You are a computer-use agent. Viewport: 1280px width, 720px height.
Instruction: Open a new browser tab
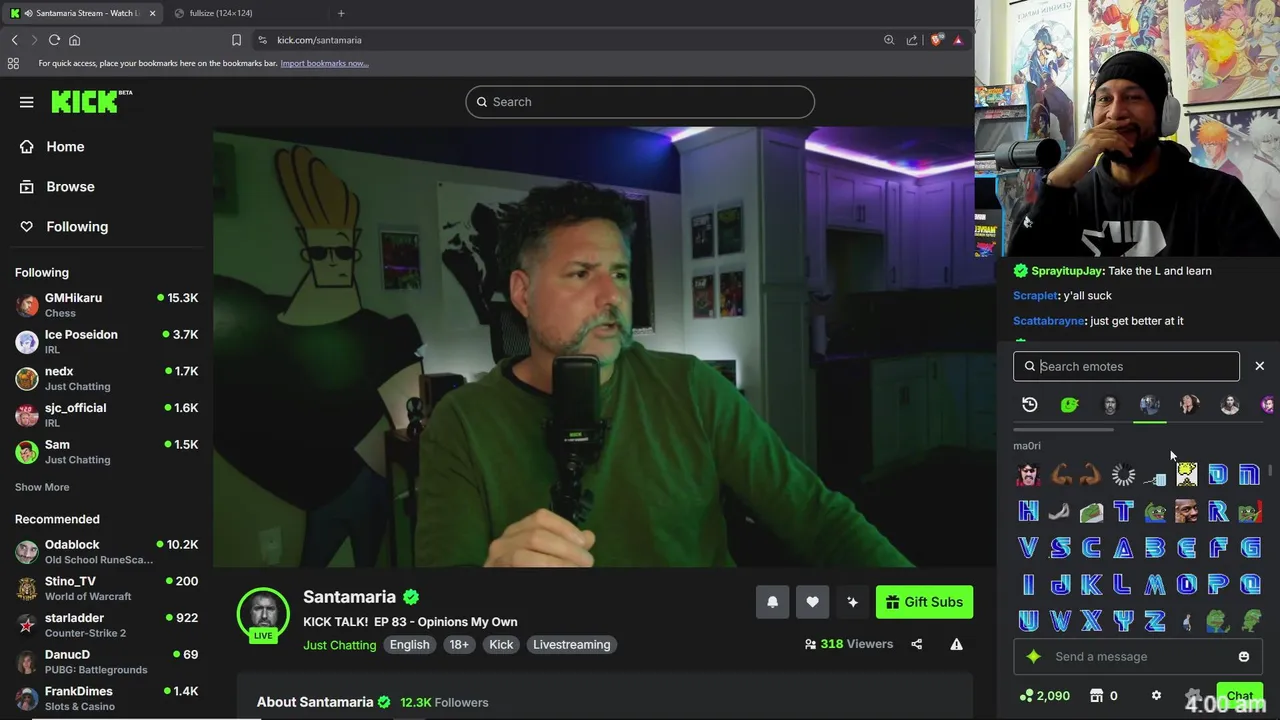coord(341,13)
